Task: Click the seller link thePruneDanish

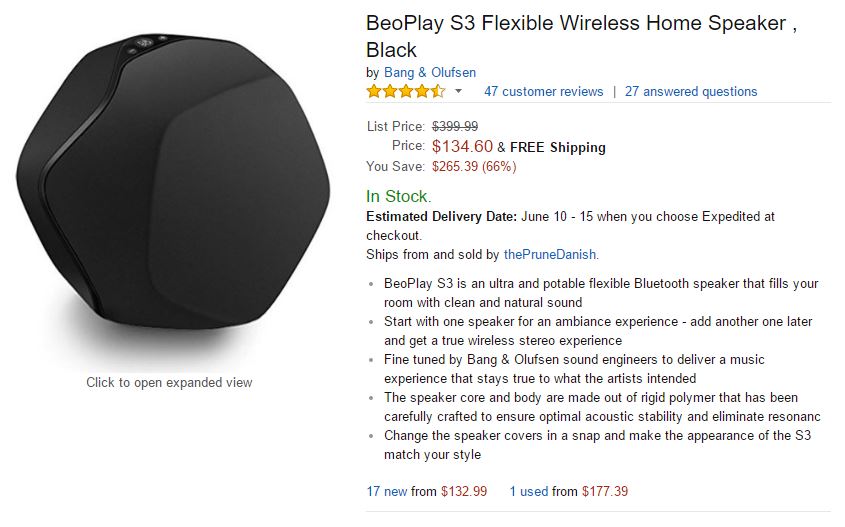Action: (x=550, y=254)
